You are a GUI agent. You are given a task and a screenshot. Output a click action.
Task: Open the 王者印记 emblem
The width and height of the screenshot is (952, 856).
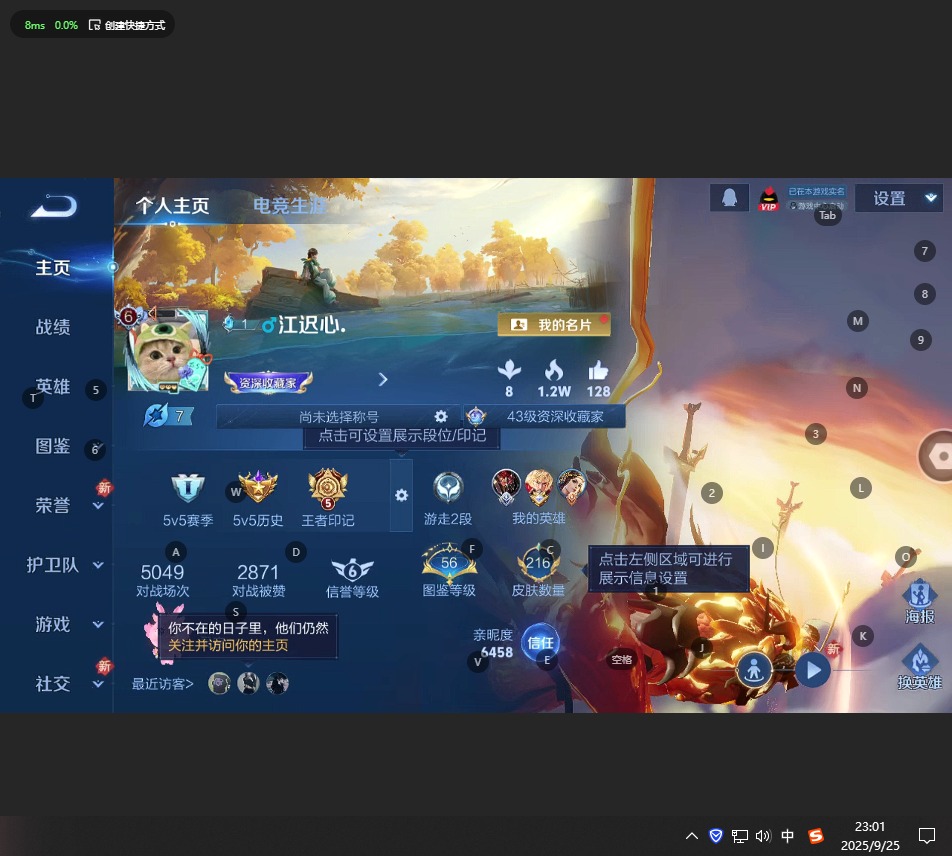click(x=328, y=488)
